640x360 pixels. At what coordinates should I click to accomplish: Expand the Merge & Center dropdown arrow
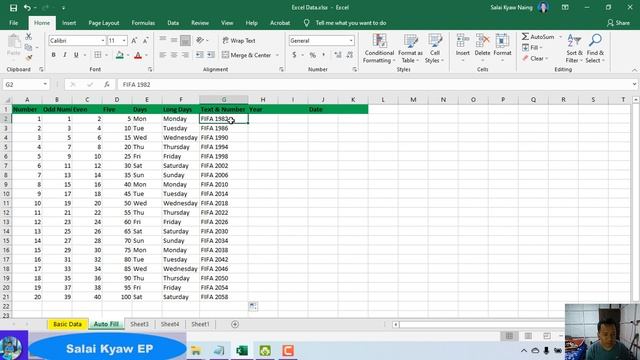click(x=277, y=55)
